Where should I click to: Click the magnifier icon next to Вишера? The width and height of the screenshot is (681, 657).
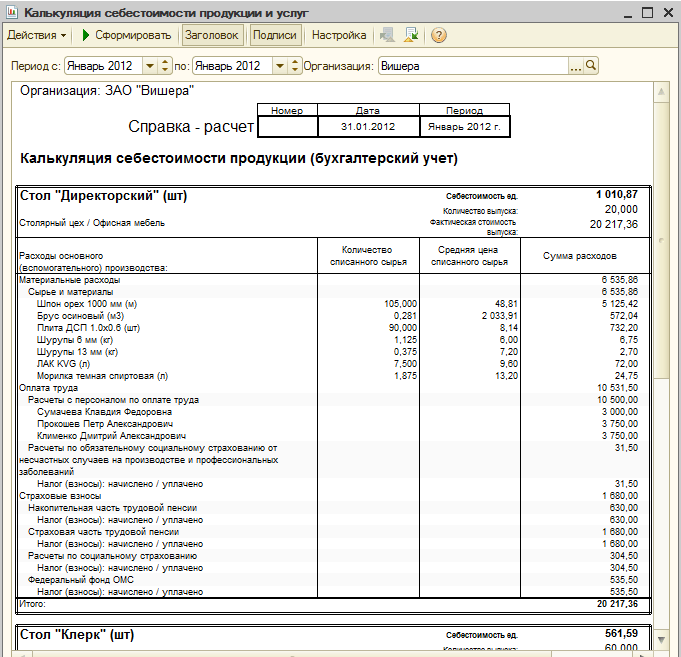coord(591,66)
